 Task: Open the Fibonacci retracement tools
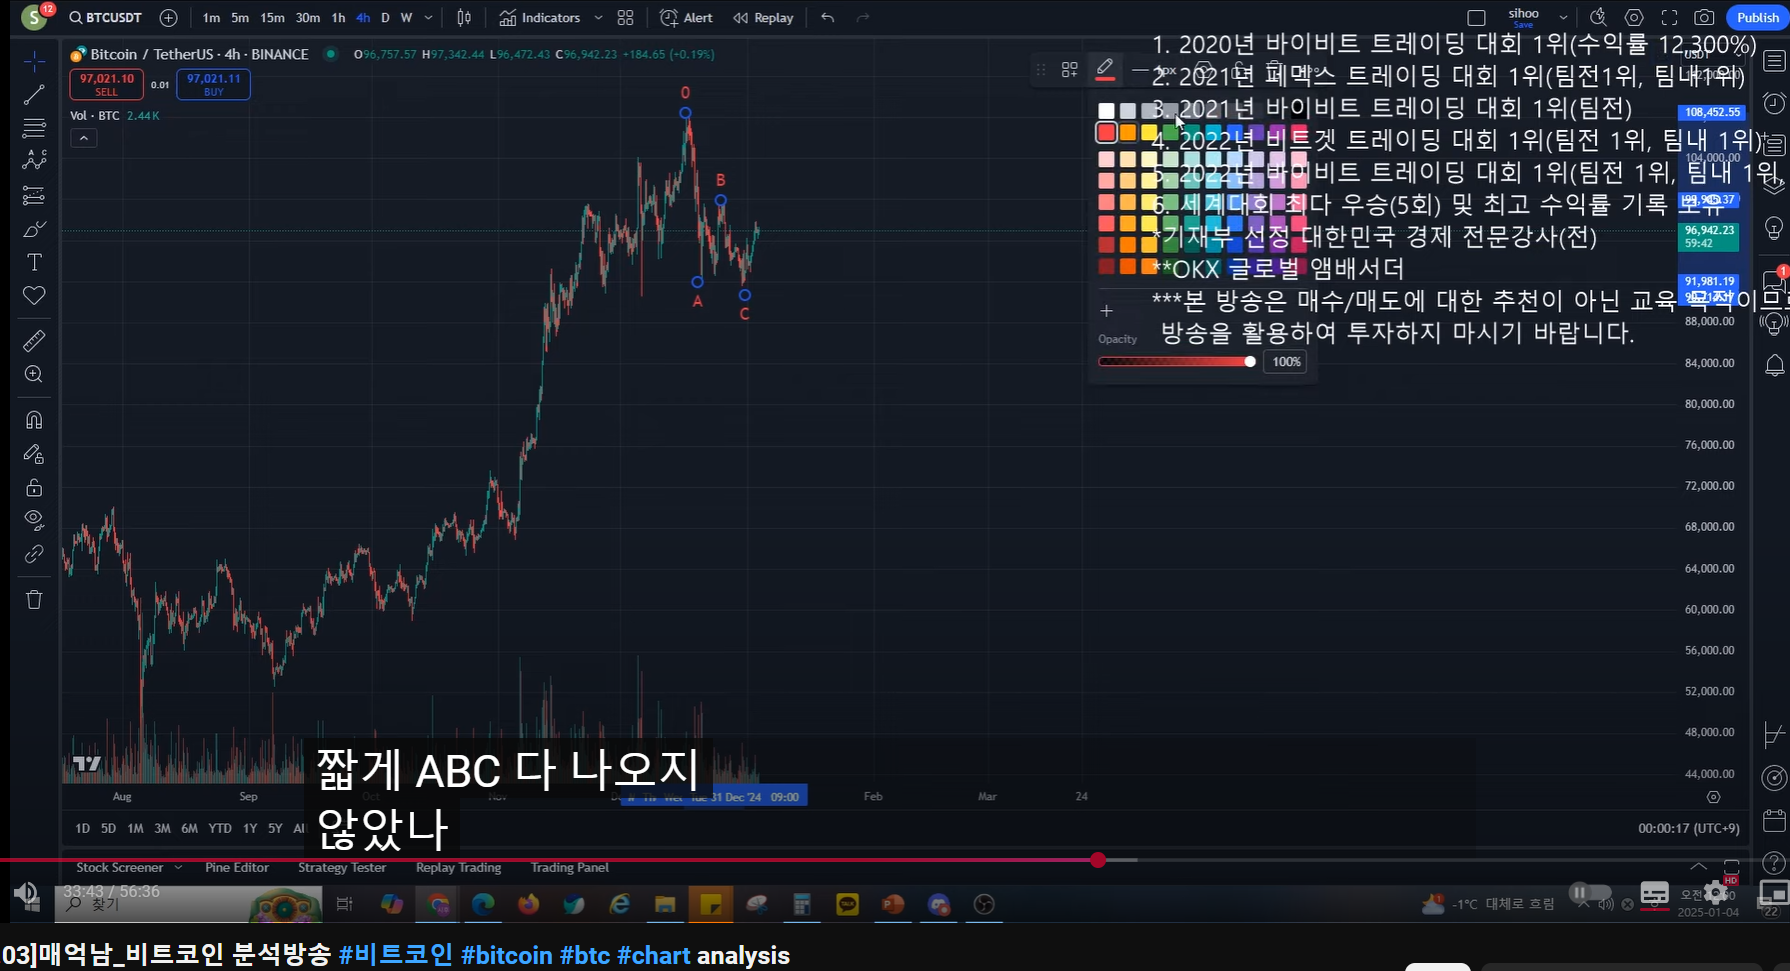[x=34, y=128]
